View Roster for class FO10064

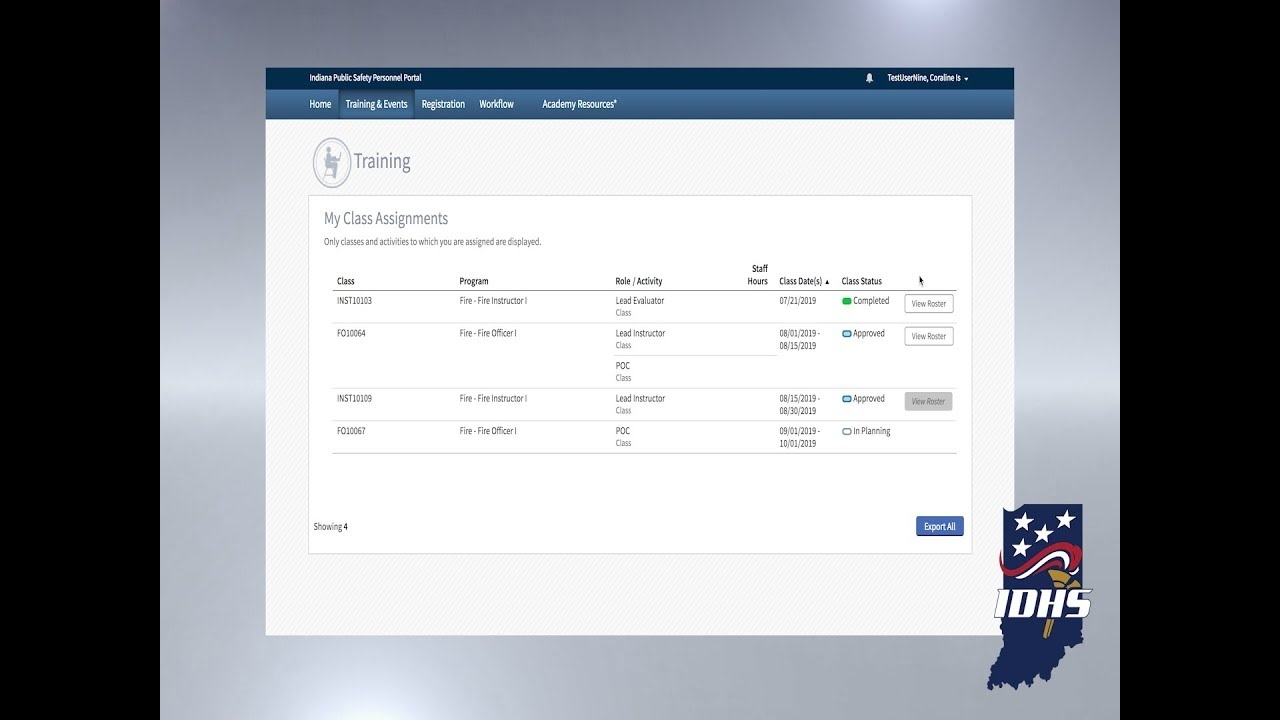928,336
